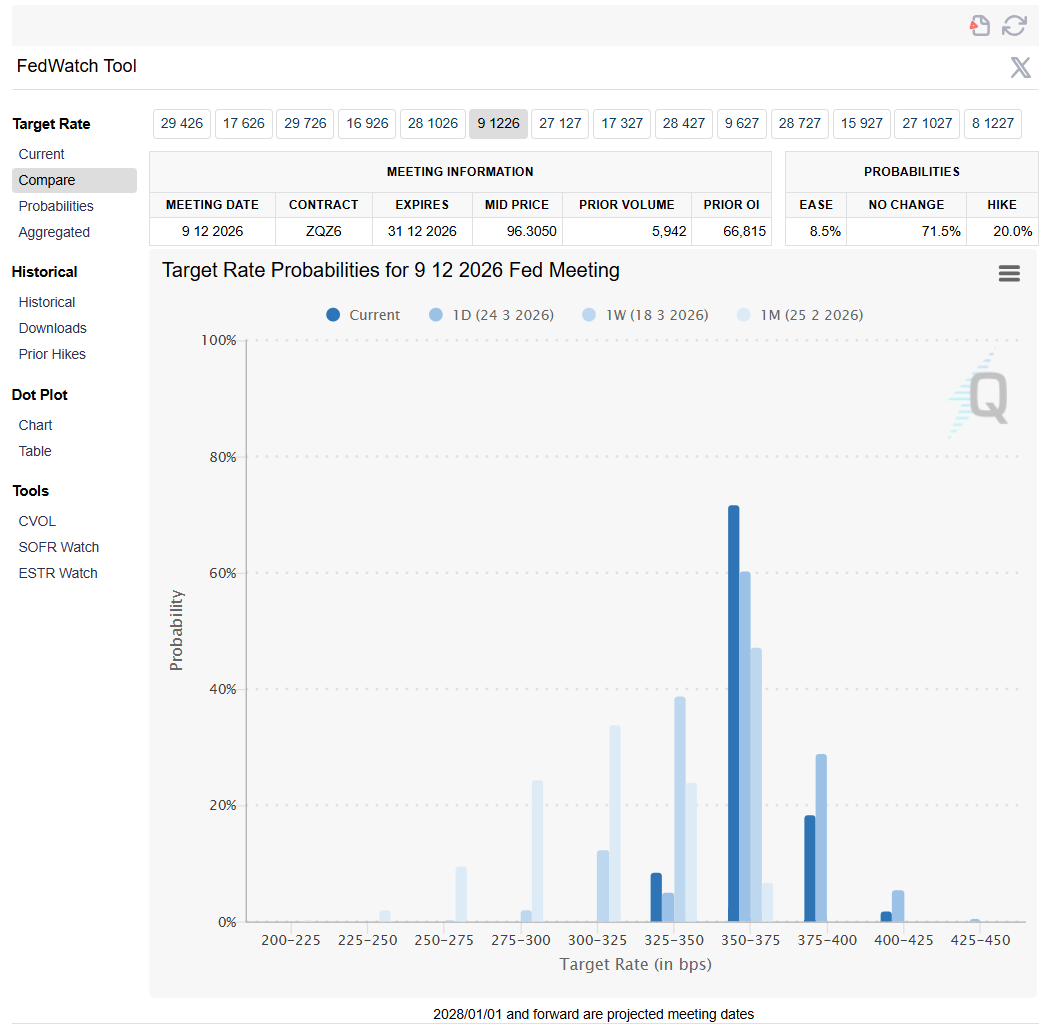
Task: Open the Dot Plot Chart link
Action: pos(35,425)
